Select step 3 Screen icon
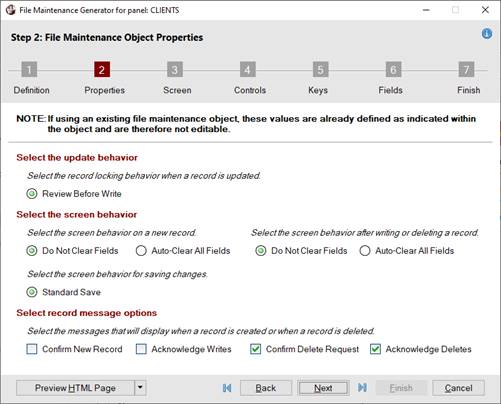The image size is (501, 404). 175,69
